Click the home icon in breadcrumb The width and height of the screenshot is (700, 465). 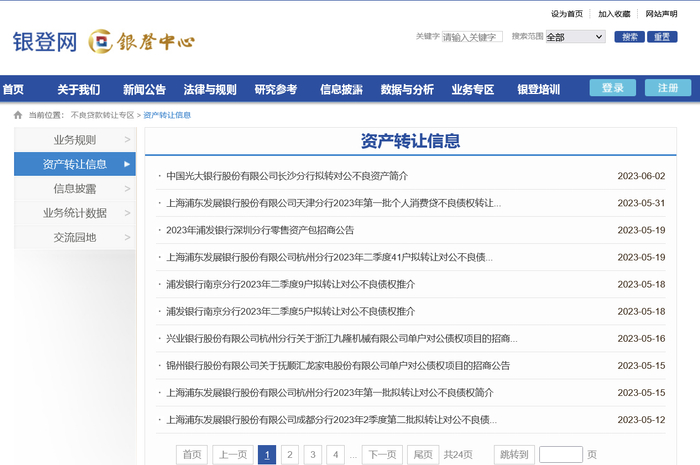pyautogui.click(x=17, y=115)
